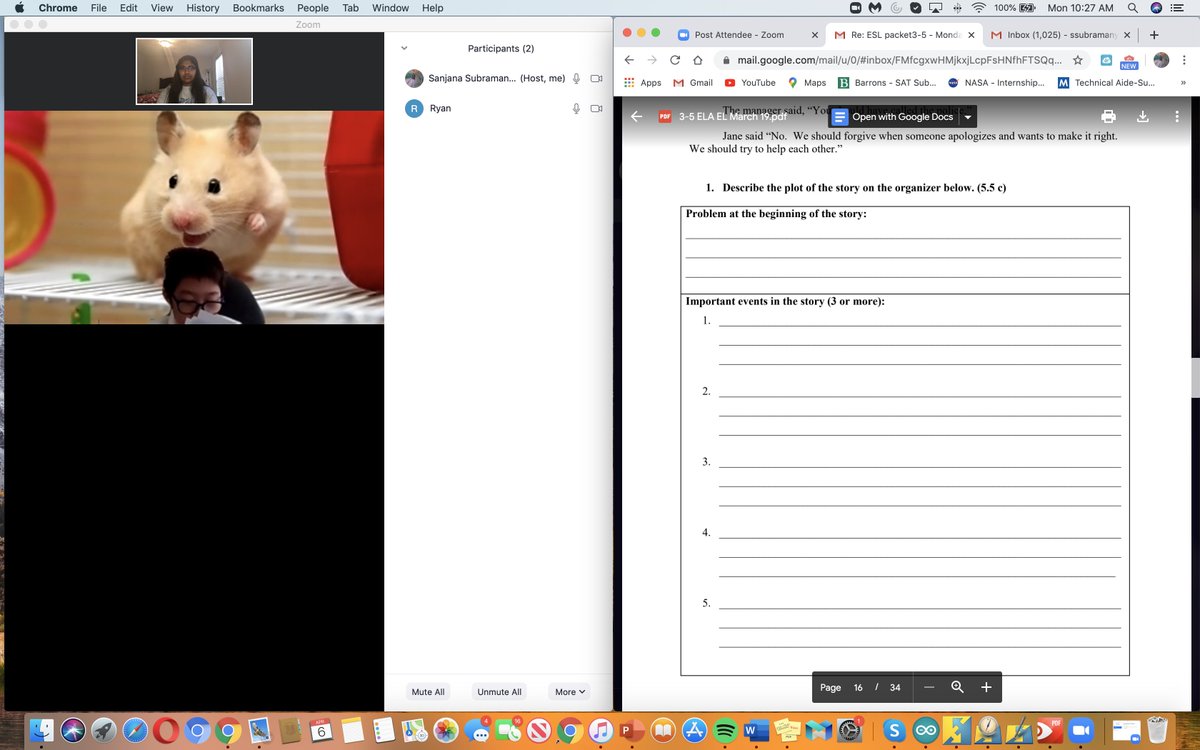This screenshot has width=1200, height=750.
Task: Toggle Sanjana's video camera icon
Action: (x=595, y=78)
